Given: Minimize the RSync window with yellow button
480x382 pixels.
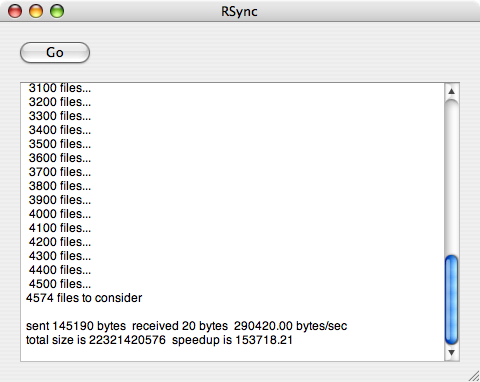Looking at the screenshot, I should (36, 11).
